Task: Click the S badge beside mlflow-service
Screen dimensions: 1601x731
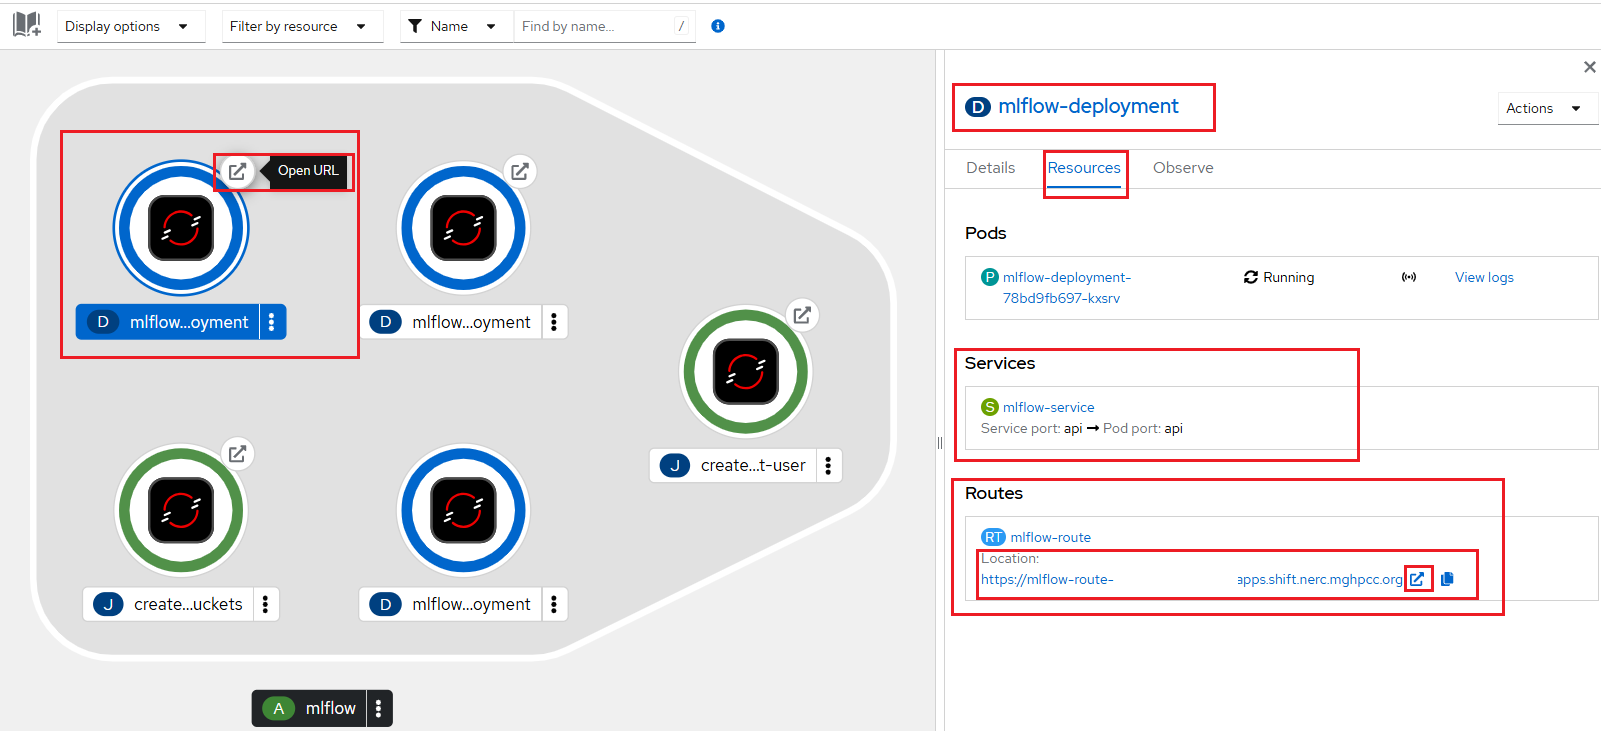Action: coord(990,407)
